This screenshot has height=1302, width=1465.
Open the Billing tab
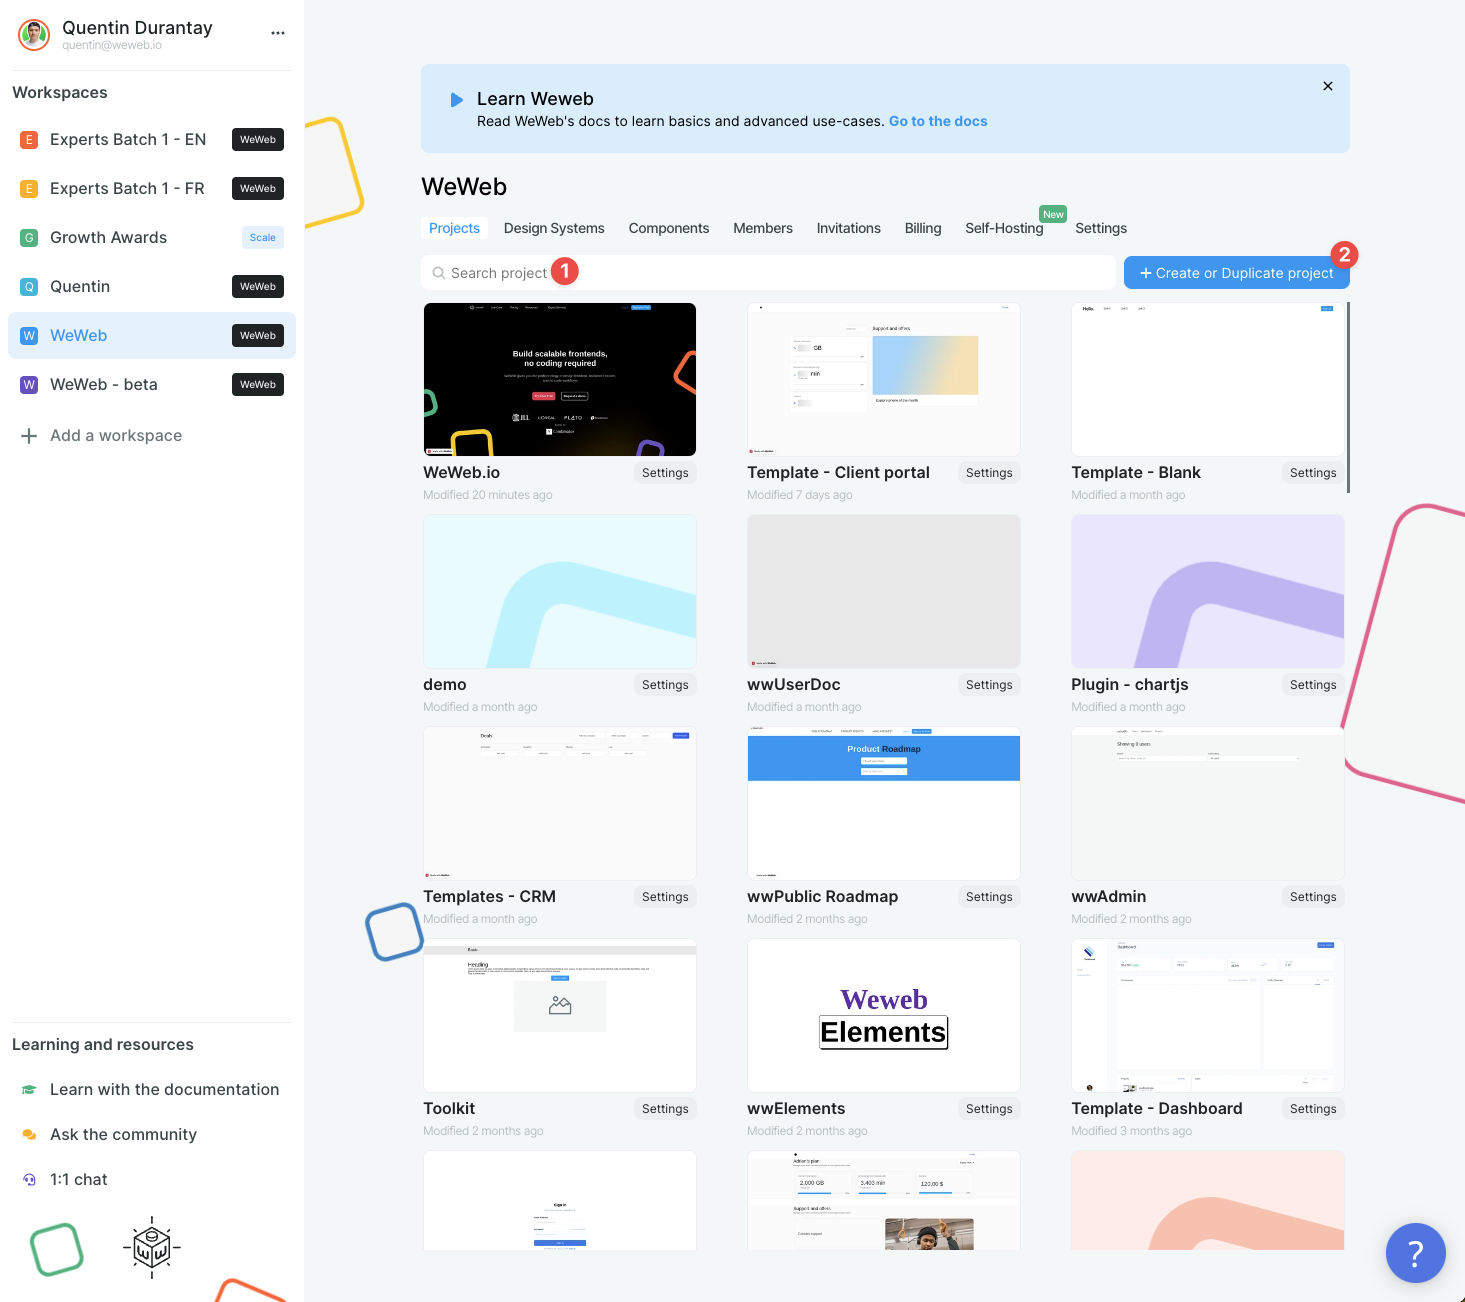coord(922,228)
